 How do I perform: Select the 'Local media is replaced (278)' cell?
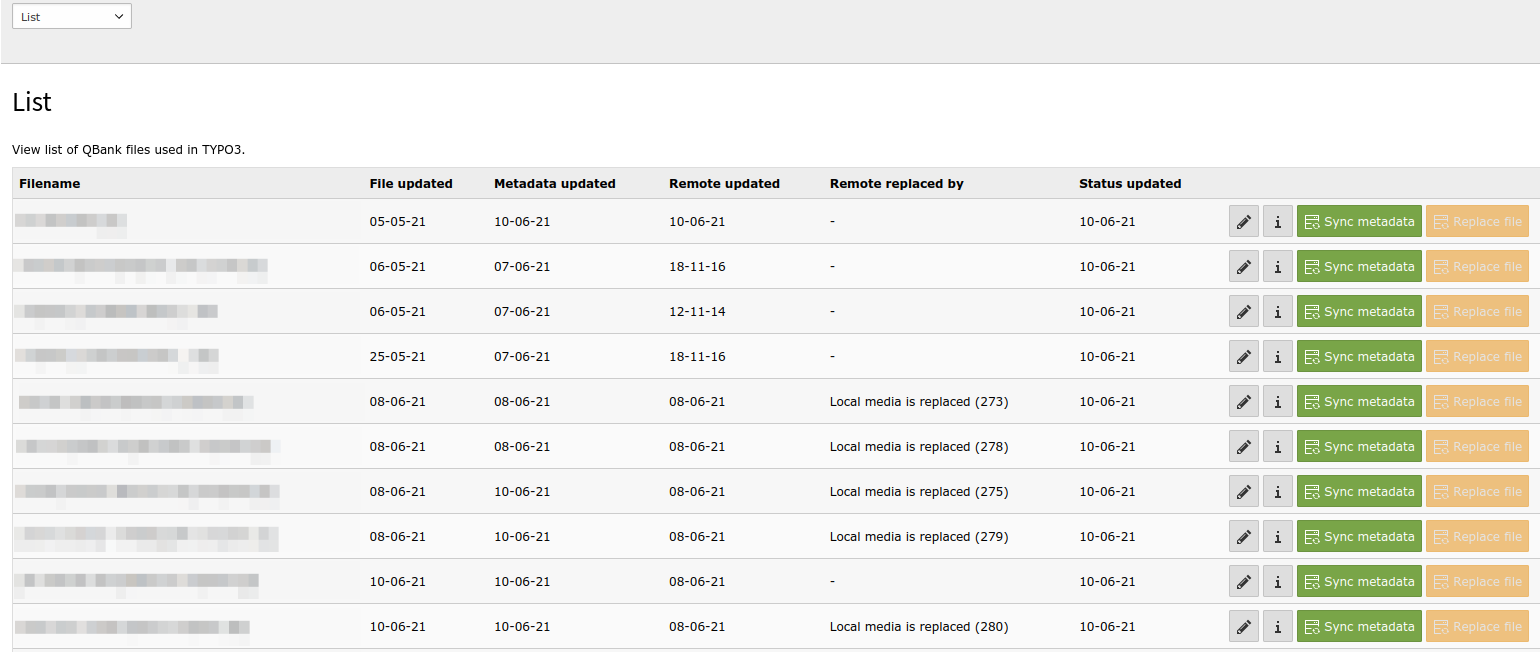pyautogui.click(x=919, y=447)
